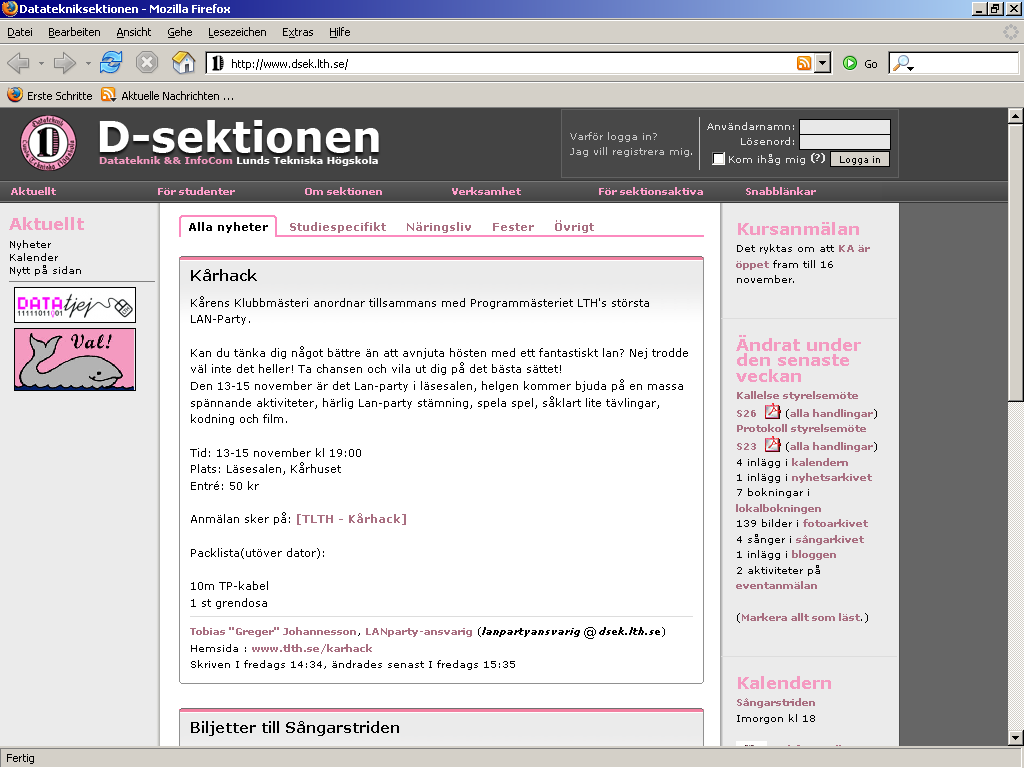Click in the Användarnamn input field
Screen dimensions: 1024x768
845,127
